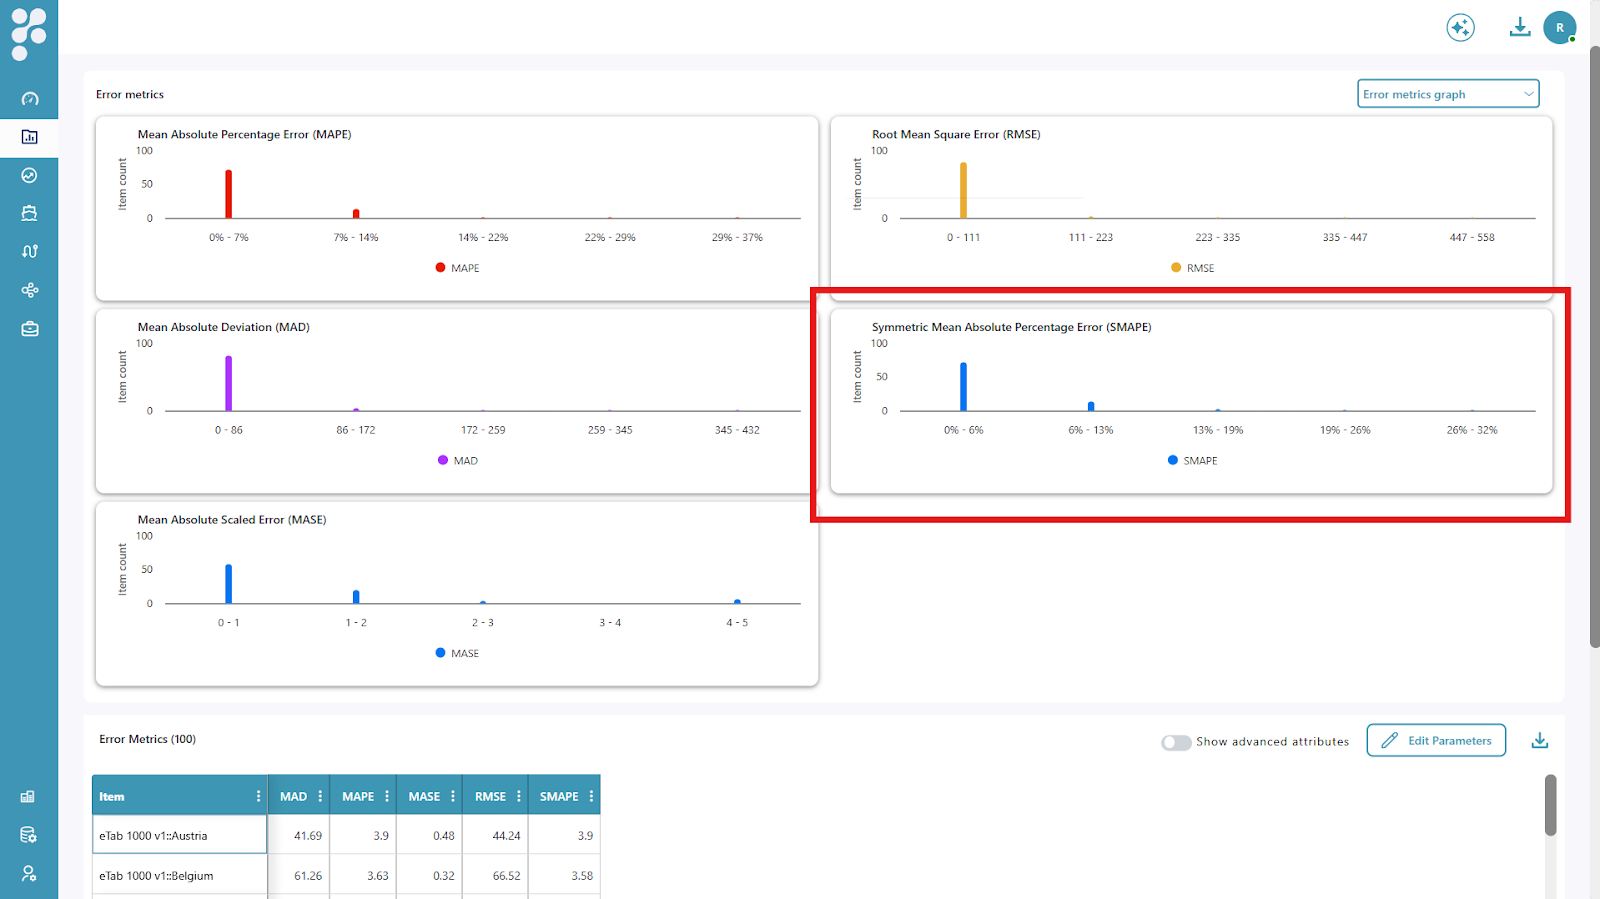Viewport: 1600px width, 899px height.
Task: Click the 66.52 RMSE value cell
Action: (495, 875)
